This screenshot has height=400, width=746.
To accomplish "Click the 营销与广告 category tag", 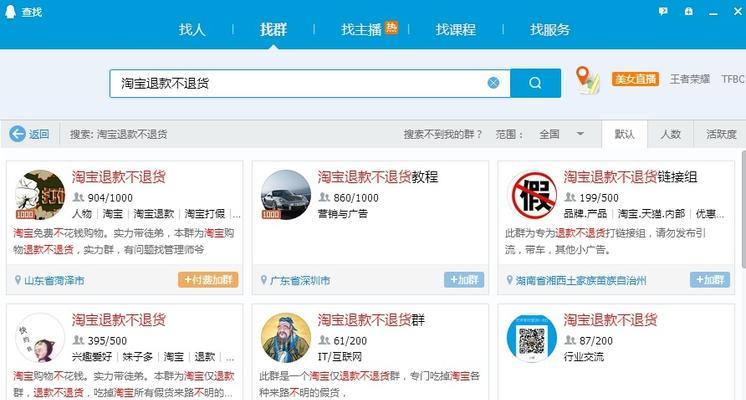I will (x=343, y=214).
